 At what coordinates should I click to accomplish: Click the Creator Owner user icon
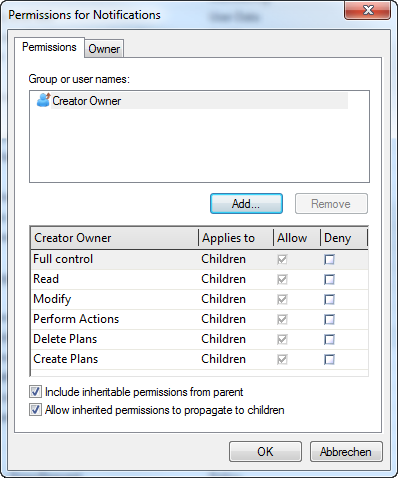[43, 100]
